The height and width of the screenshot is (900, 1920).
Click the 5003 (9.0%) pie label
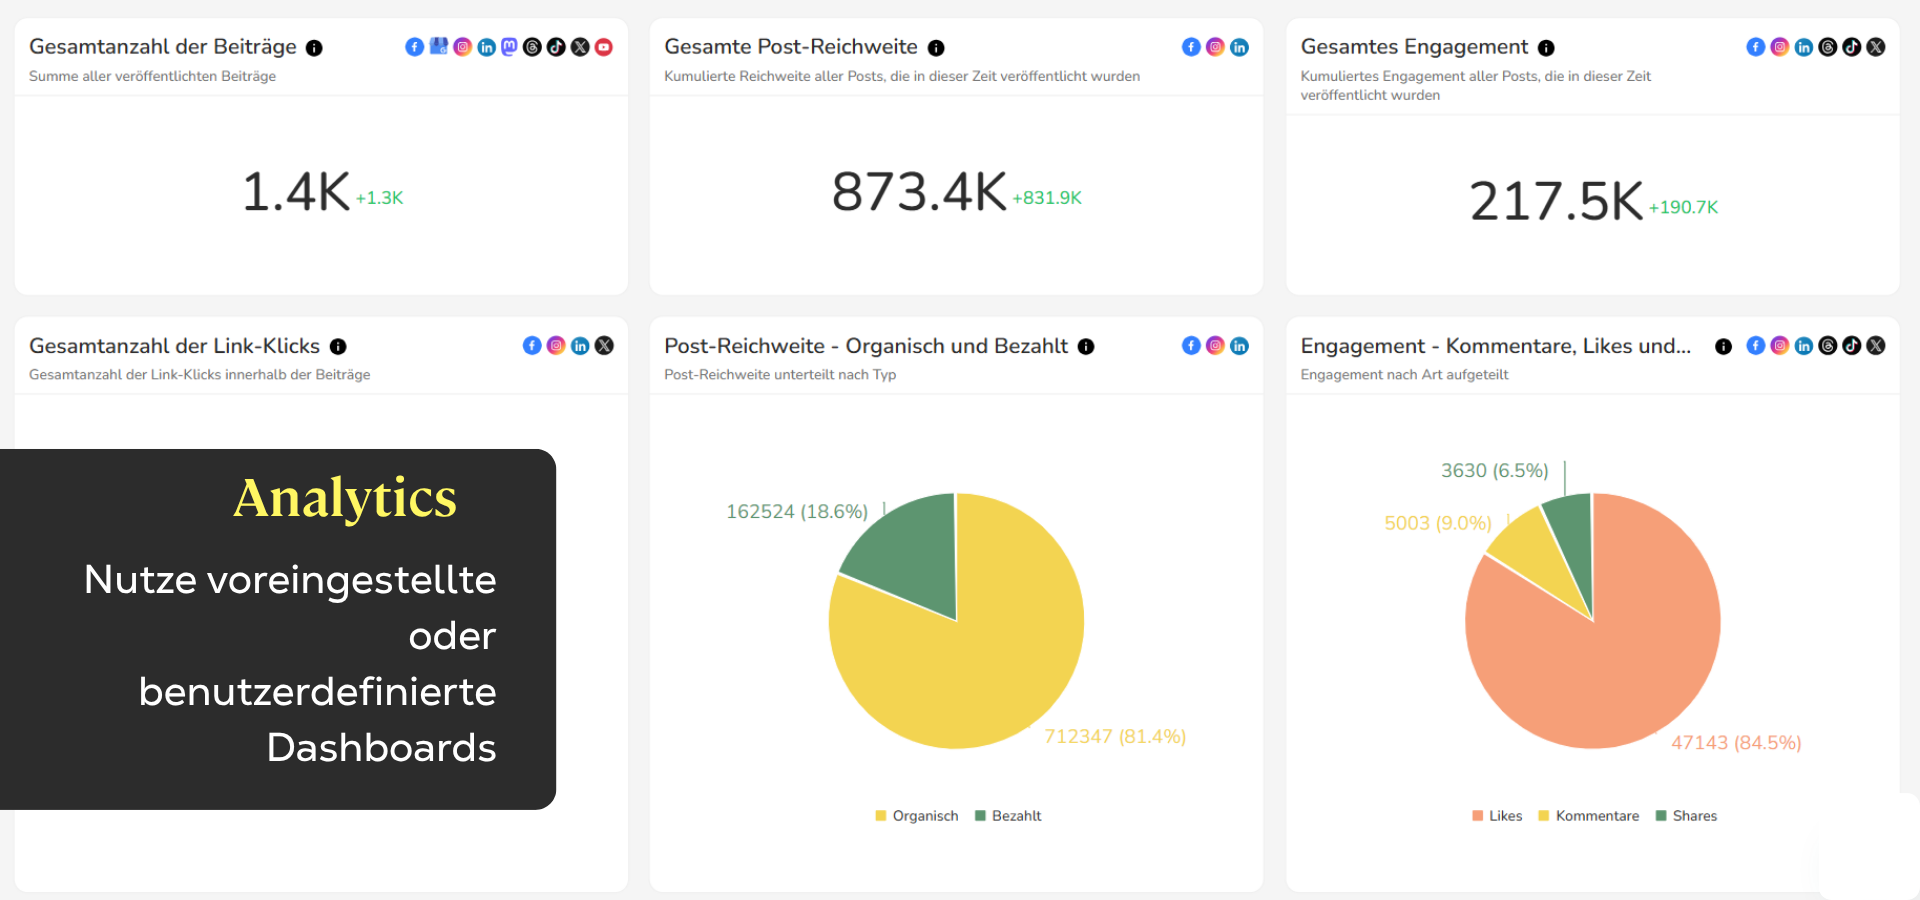coord(1438,523)
